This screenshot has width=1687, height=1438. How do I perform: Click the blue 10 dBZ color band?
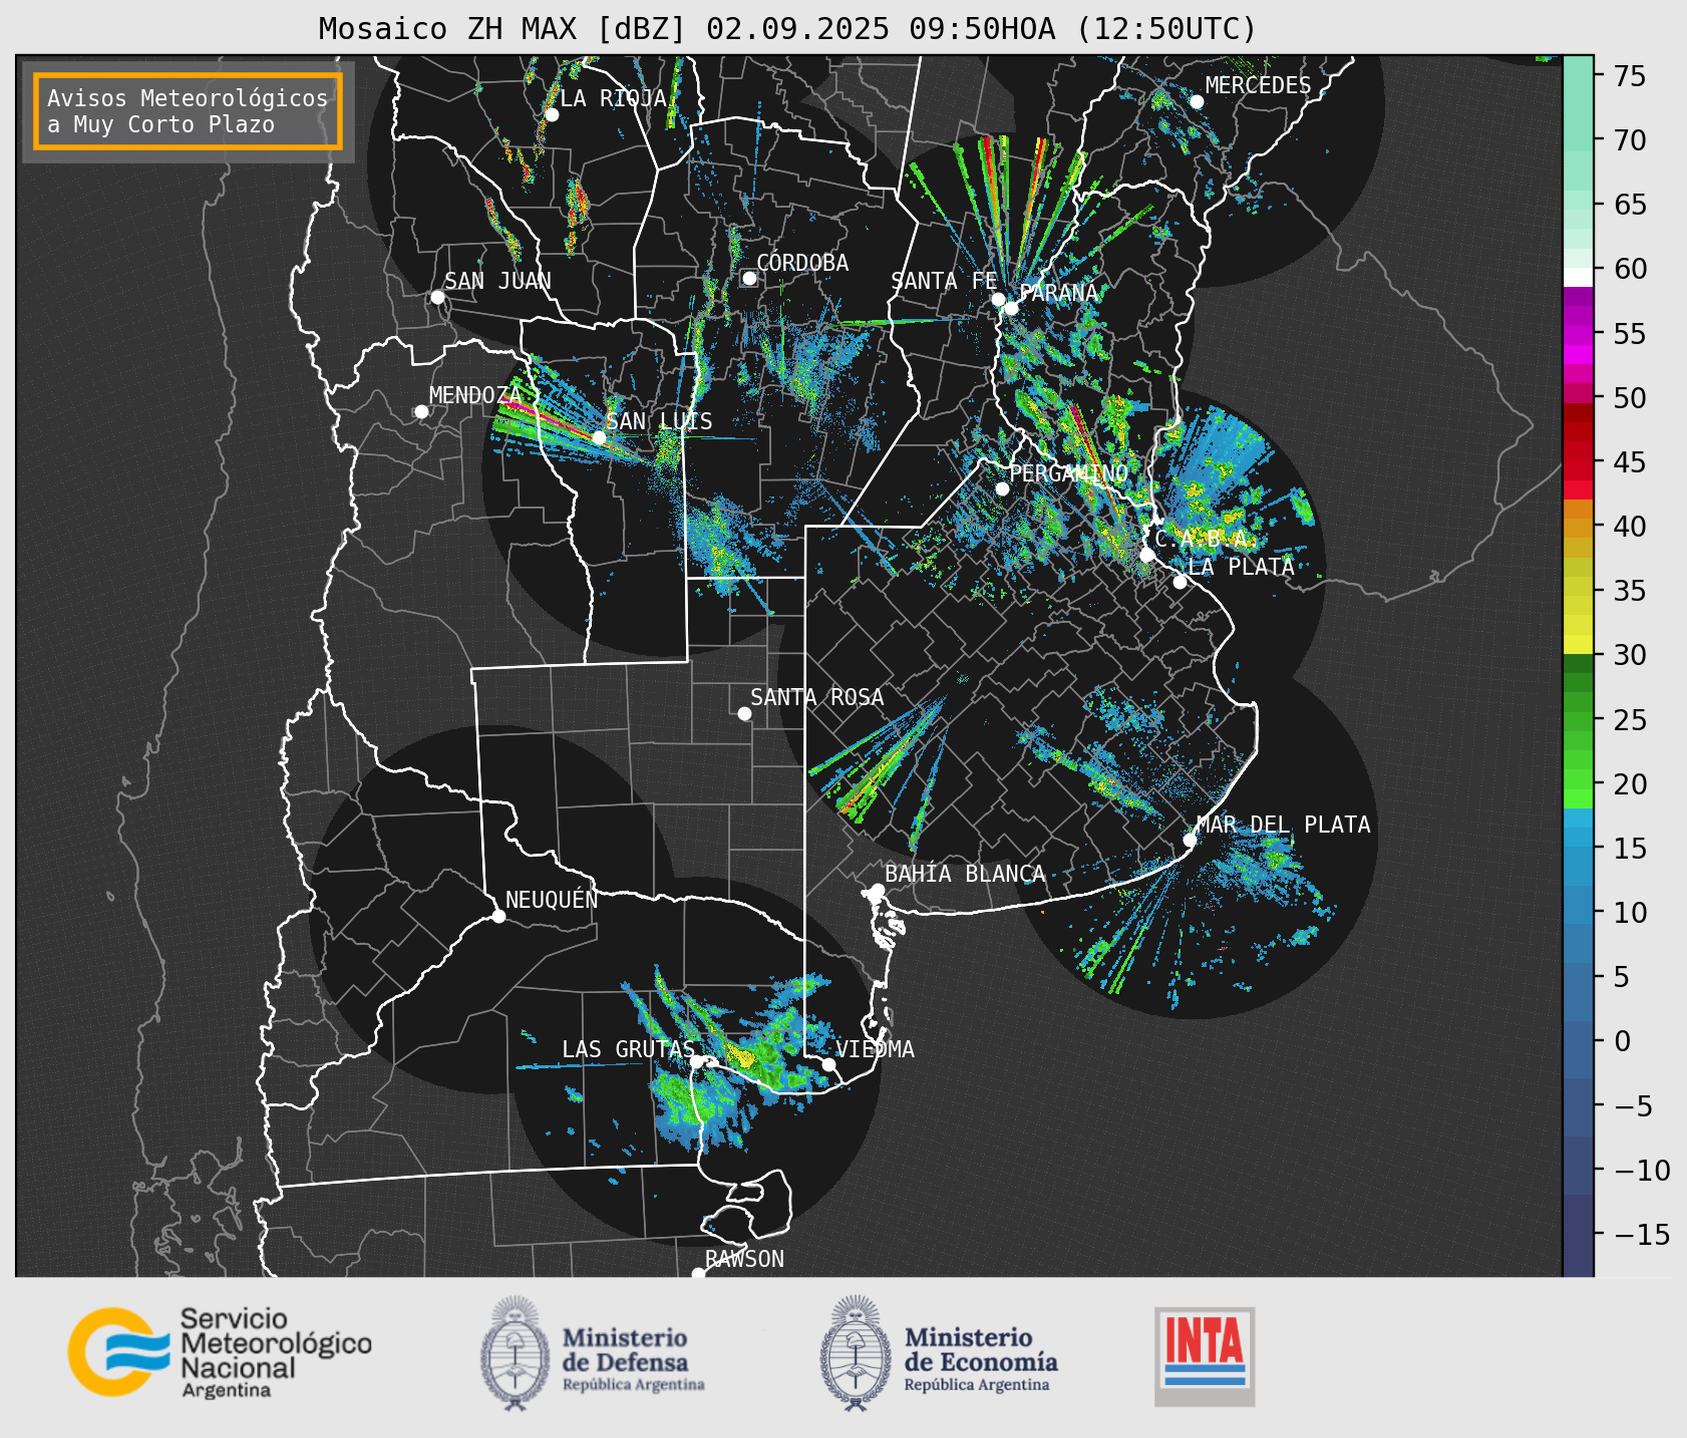[x=1578, y=912]
